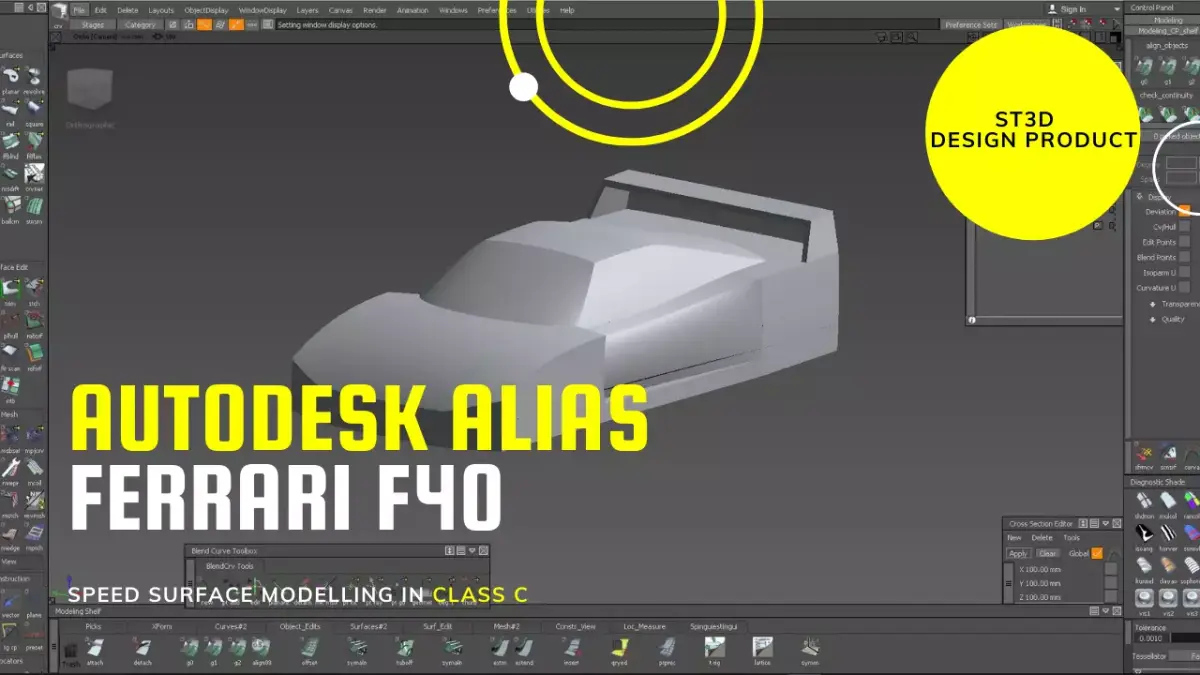Click Apply in Cross Section Editor
The width and height of the screenshot is (1200, 675).
1018,553
